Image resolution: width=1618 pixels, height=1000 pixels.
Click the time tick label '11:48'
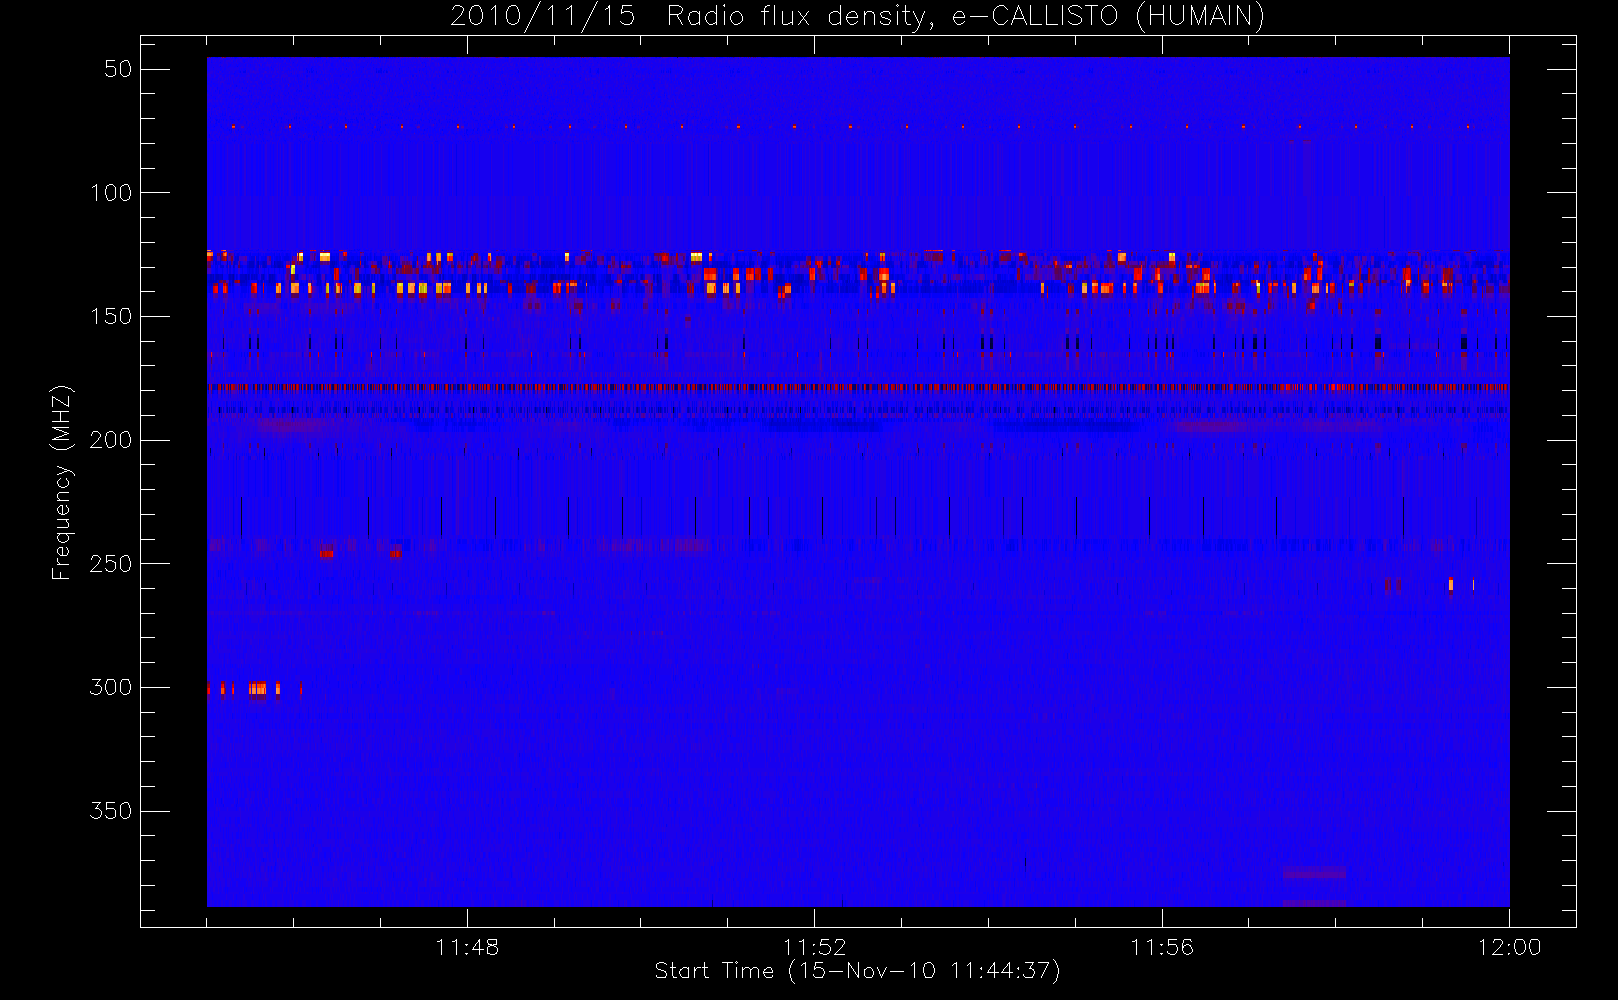click(467, 947)
